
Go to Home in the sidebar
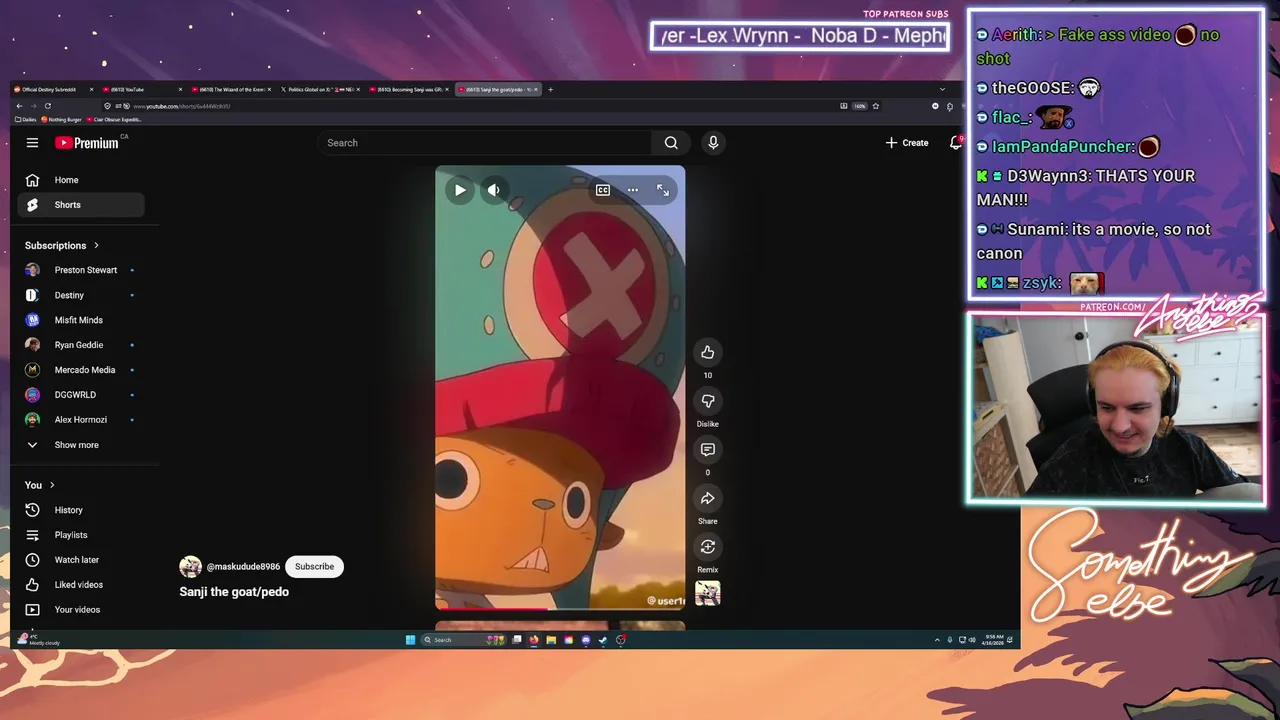coord(81,180)
